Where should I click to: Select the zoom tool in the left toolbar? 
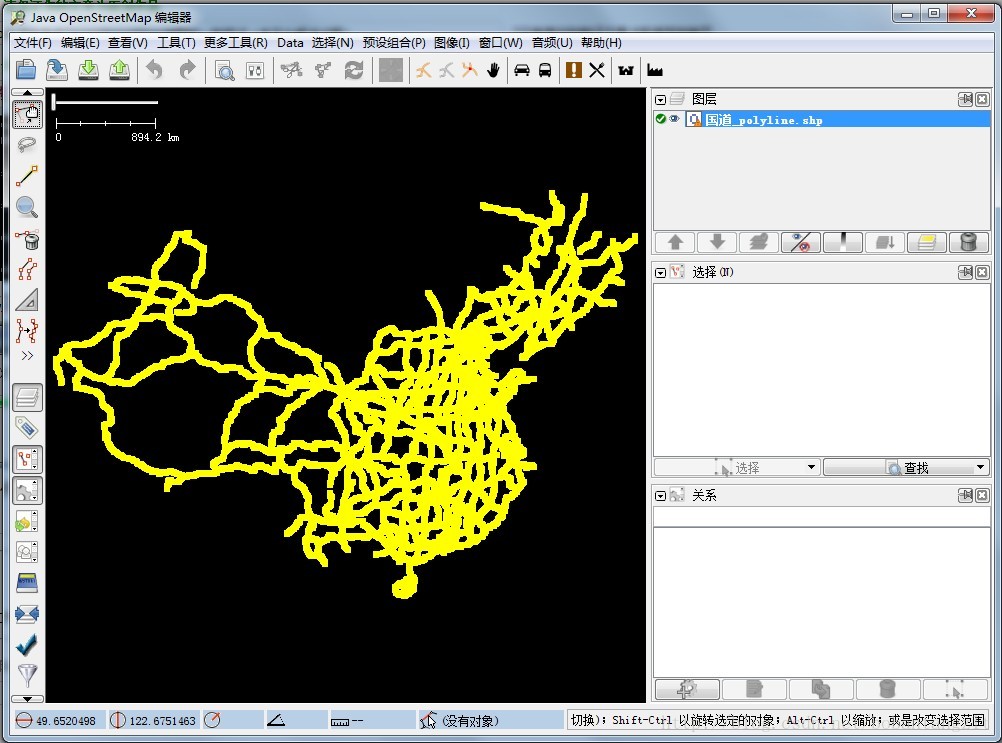click(27, 207)
